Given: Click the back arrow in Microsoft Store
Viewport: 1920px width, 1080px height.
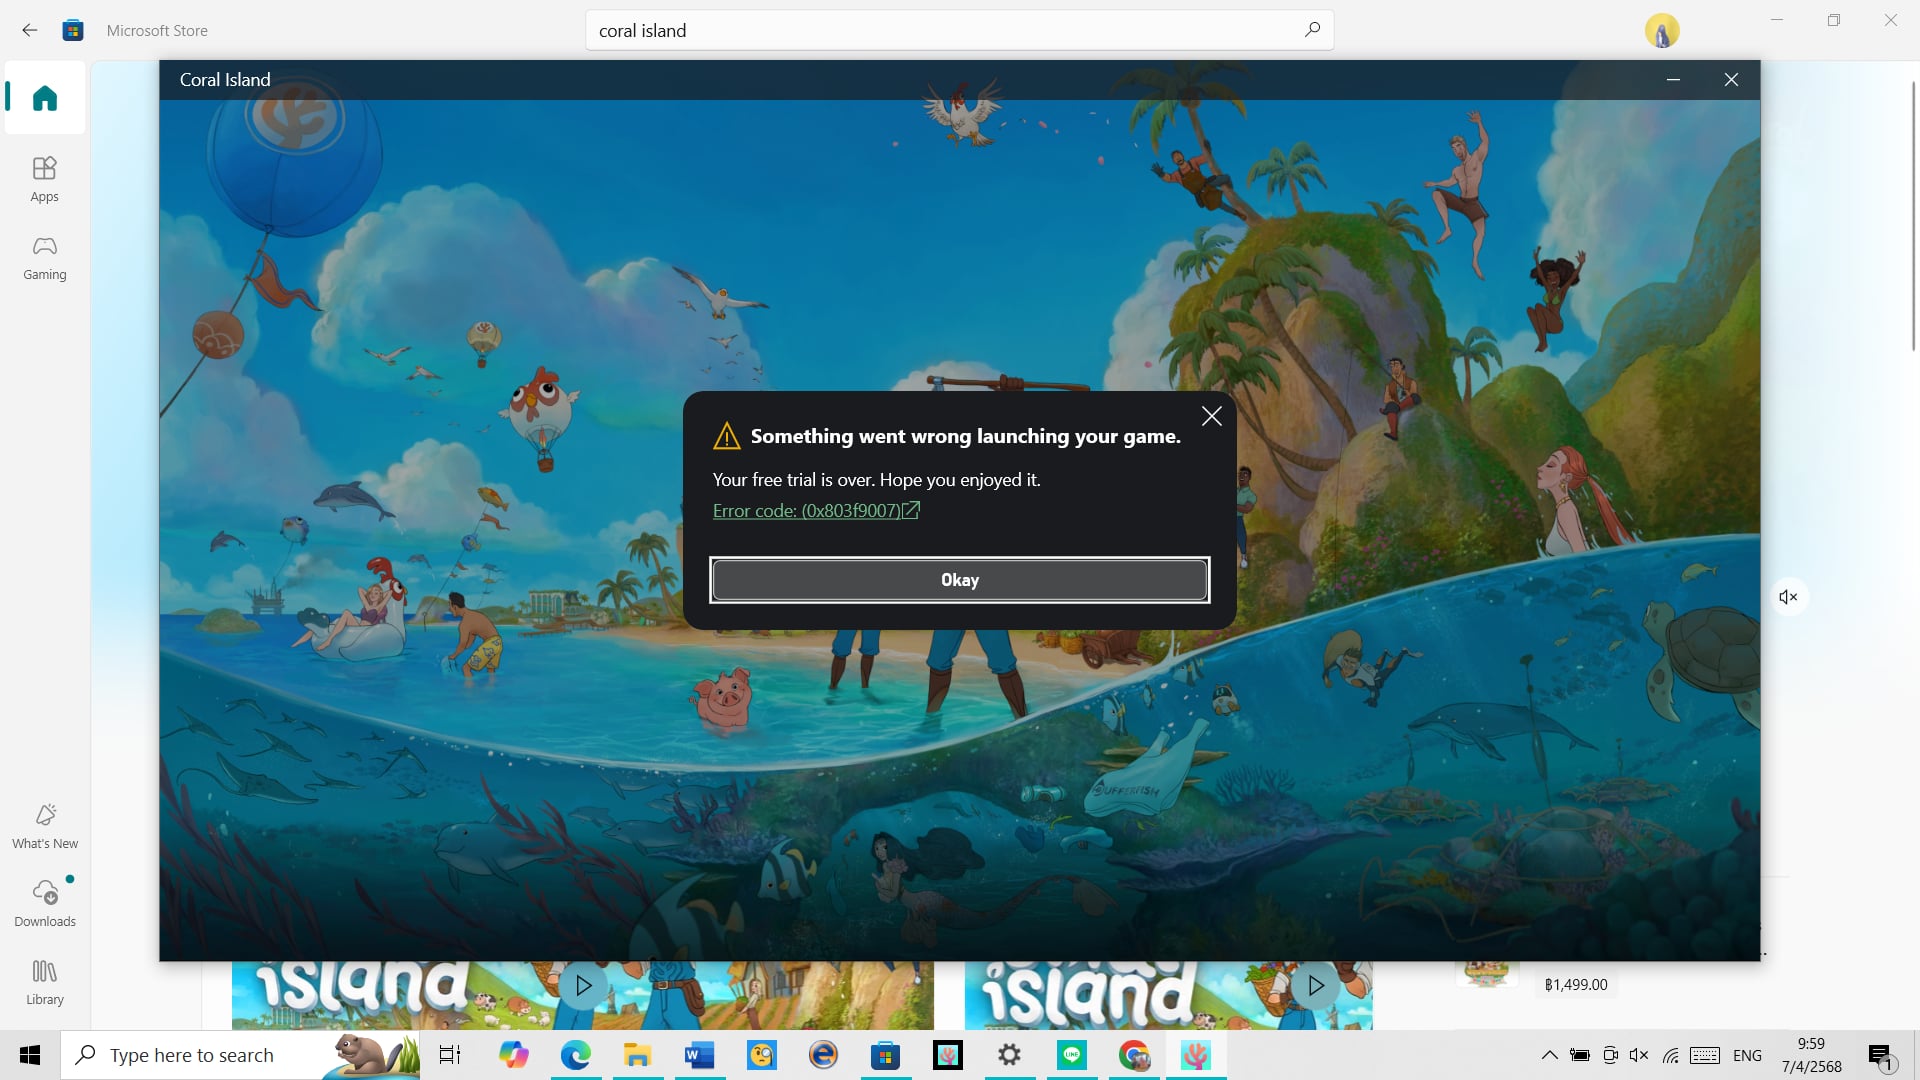Looking at the screenshot, I should 30,30.
